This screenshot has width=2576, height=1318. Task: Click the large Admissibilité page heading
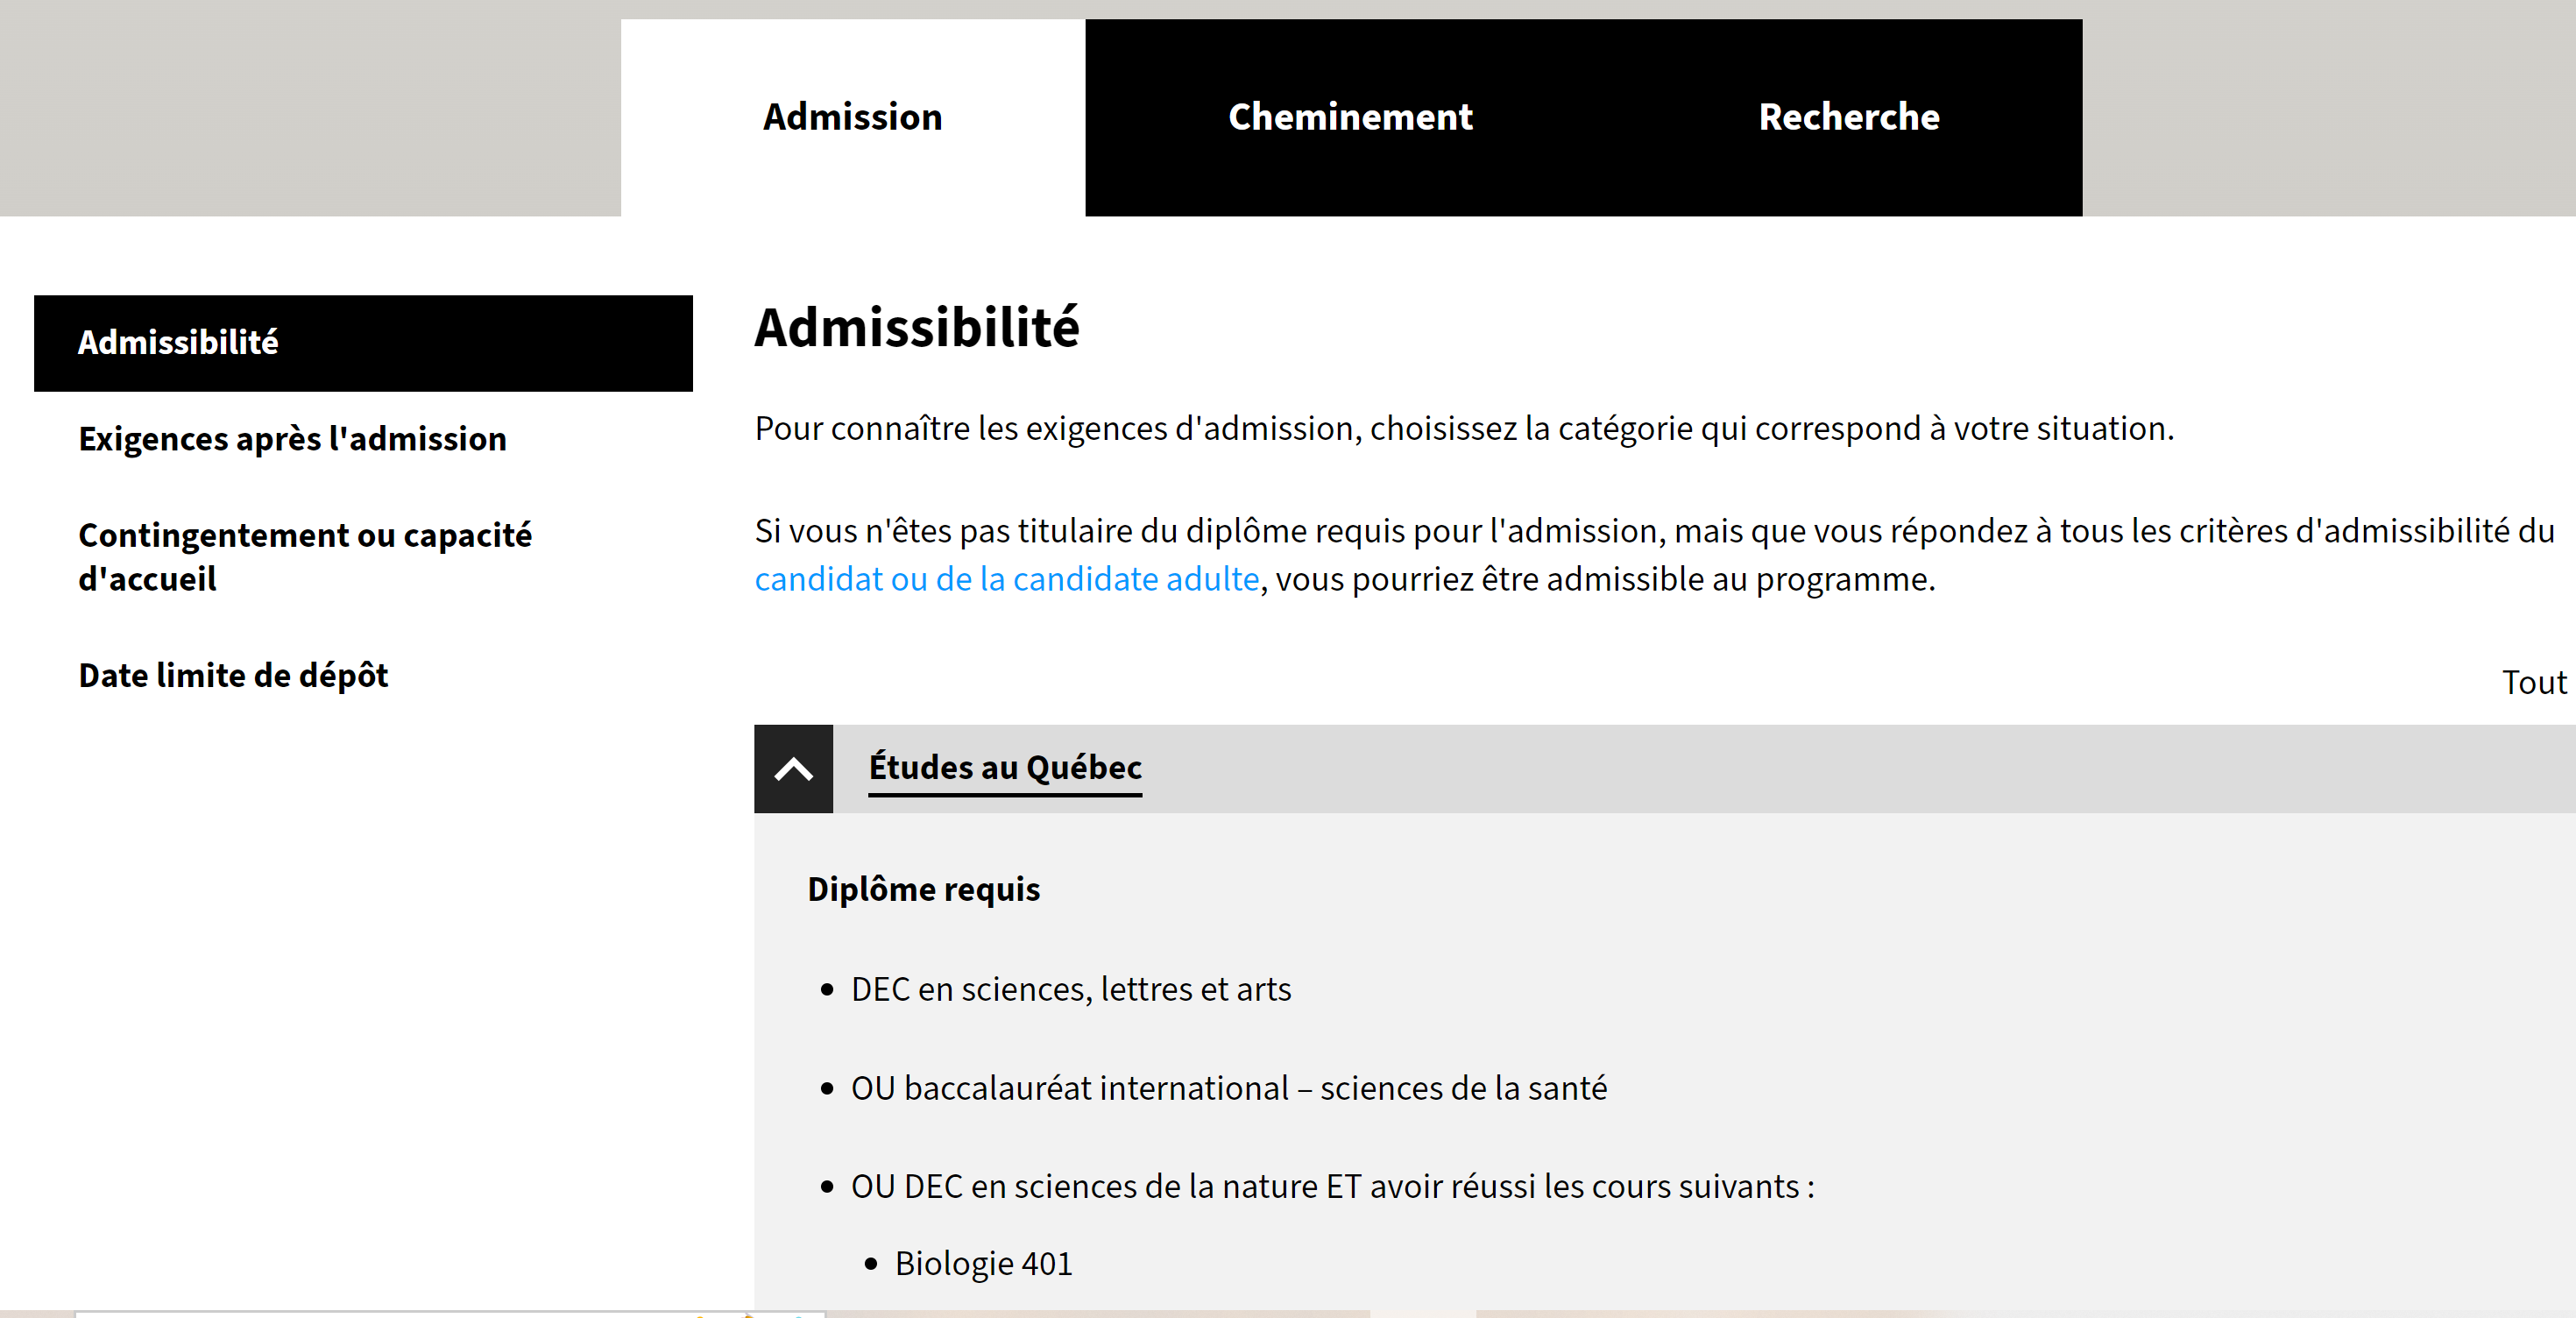[916, 327]
